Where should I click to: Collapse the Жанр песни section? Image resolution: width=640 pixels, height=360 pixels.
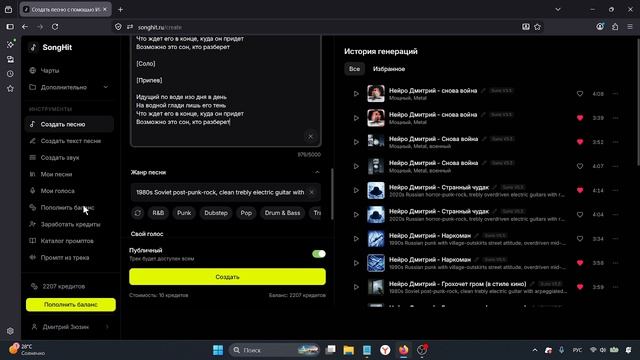317,172
